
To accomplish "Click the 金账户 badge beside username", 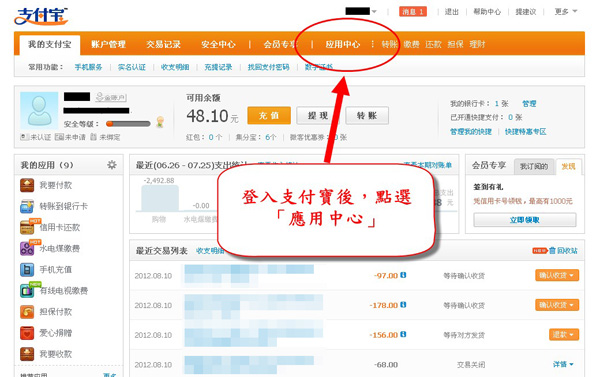I will pyautogui.click(x=111, y=97).
